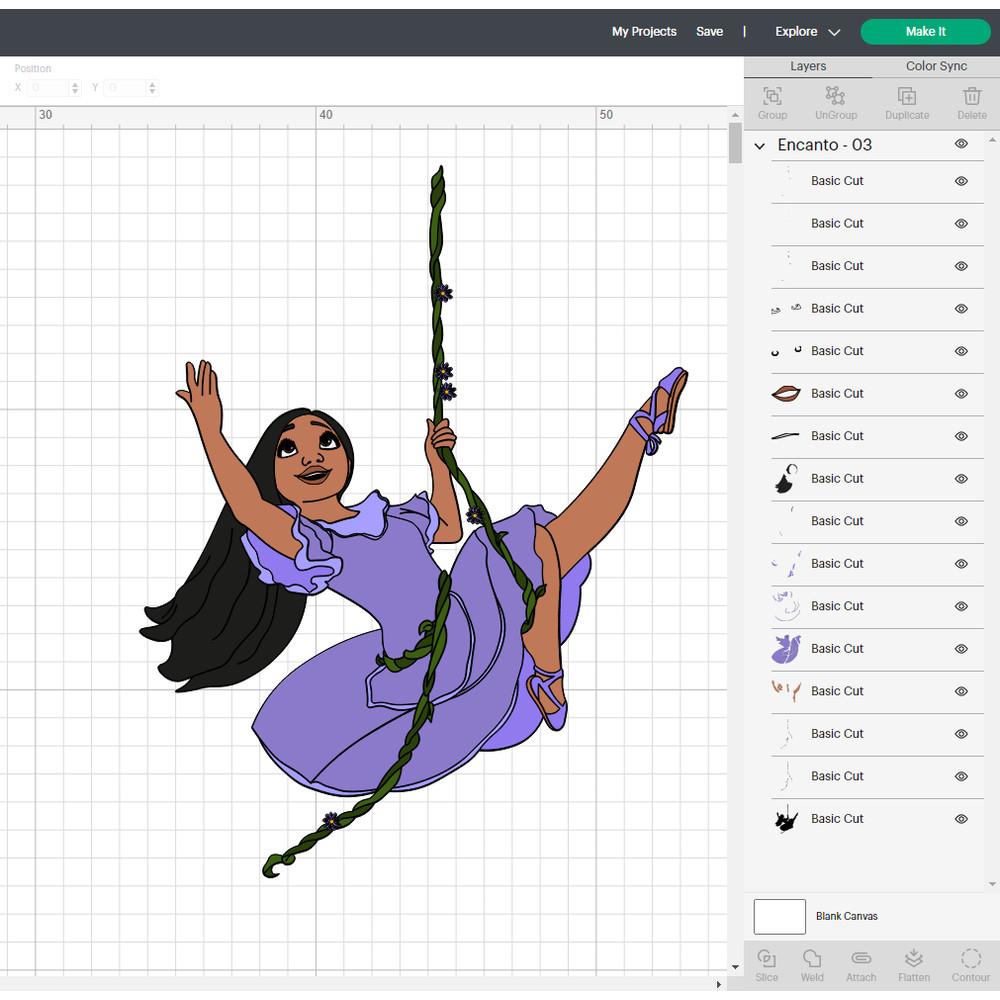The width and height of the screenshot is (1000, 1000).
Task: Open the Explore dropdown
Action: click(806, 31)
